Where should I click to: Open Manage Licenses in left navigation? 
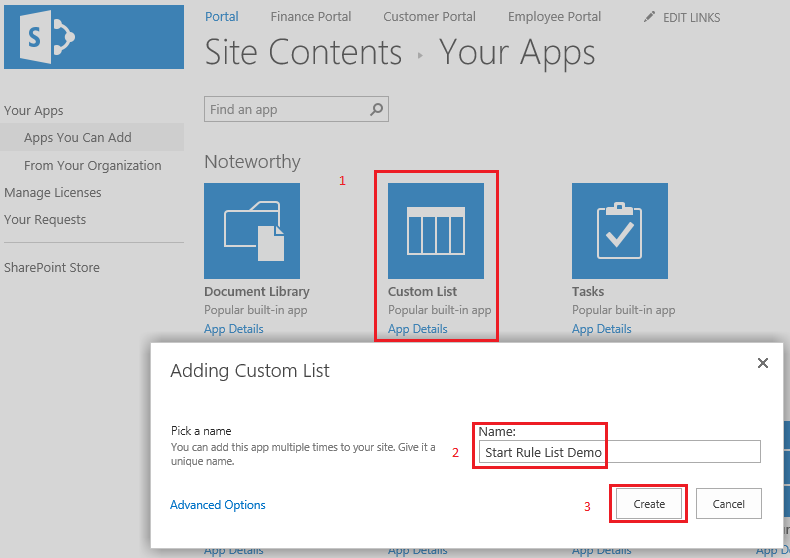click(x=52, y=193)
